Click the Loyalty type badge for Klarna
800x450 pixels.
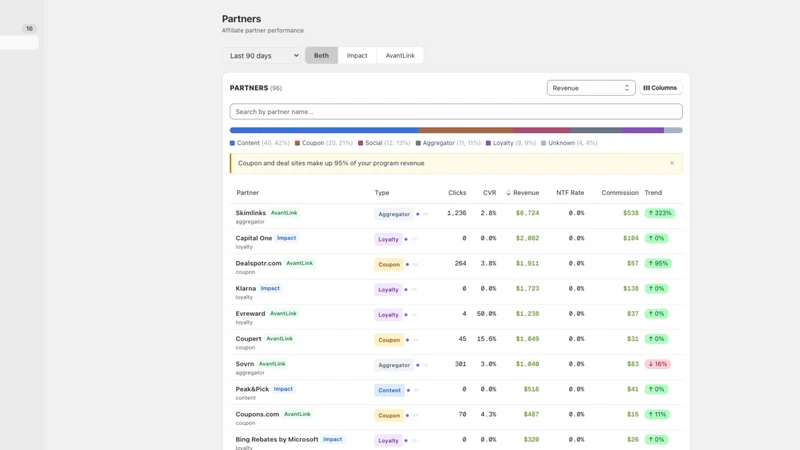click(x=388, y=290)
